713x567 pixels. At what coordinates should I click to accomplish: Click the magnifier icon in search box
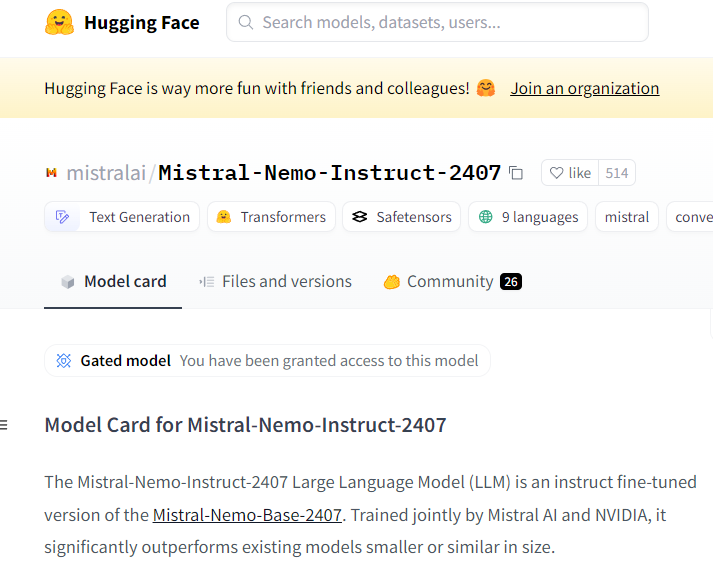[246, 22]
